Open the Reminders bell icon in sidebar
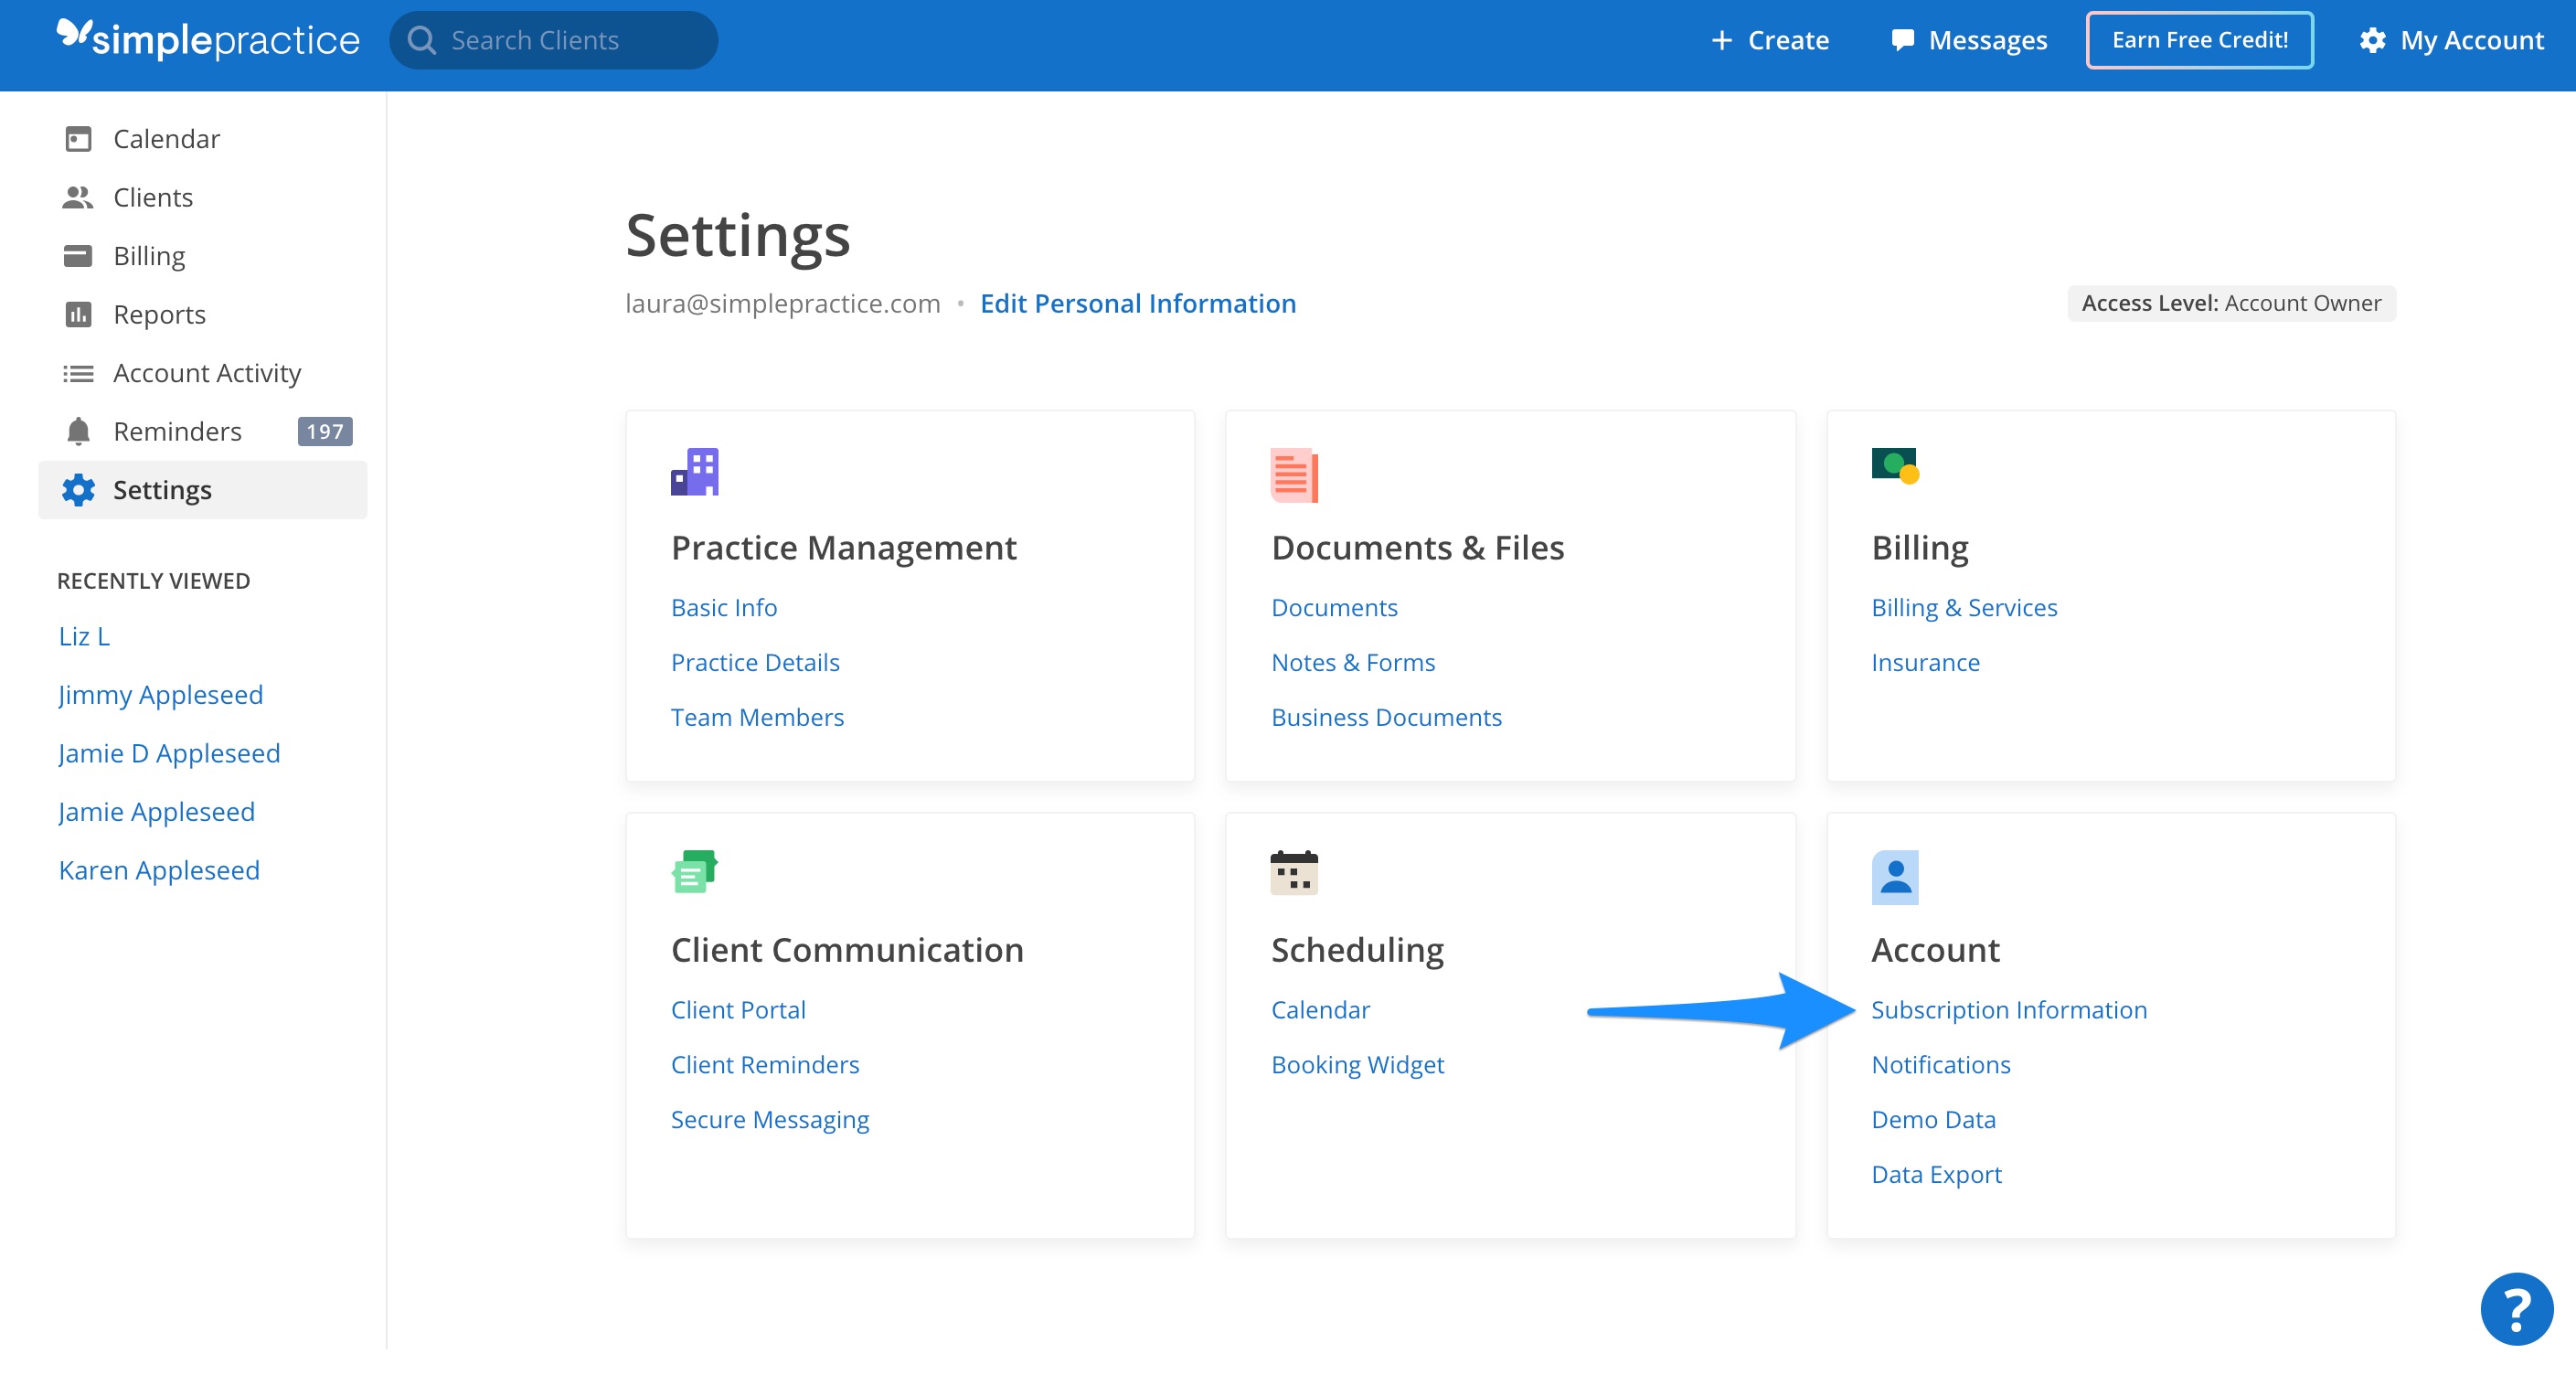The height and width of the screenshot is (1375, 2576). [x=77, y=431]
